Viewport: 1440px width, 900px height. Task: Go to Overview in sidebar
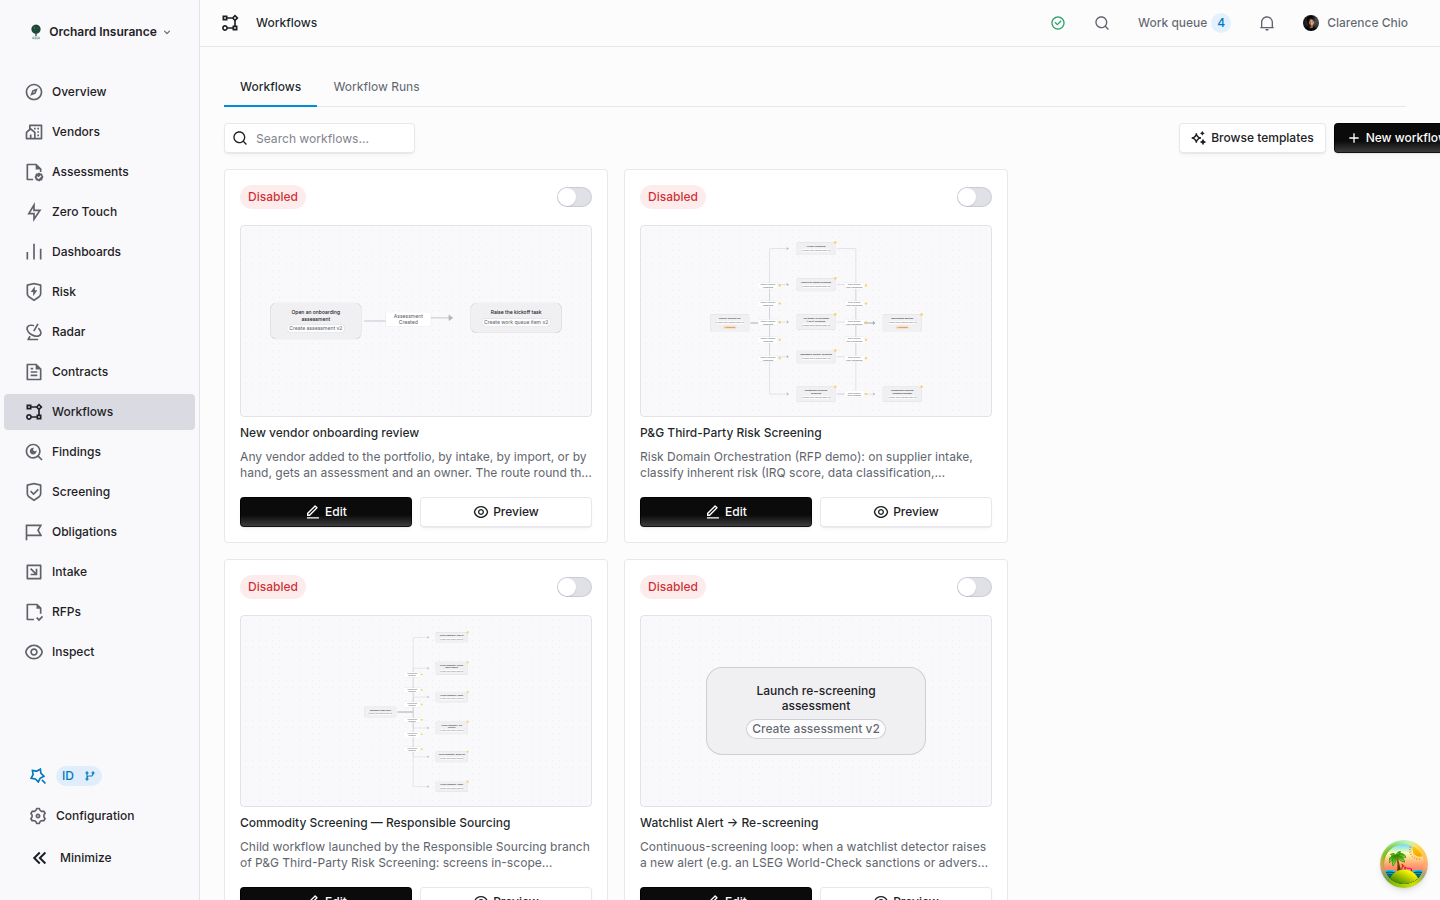pos(99,92)
